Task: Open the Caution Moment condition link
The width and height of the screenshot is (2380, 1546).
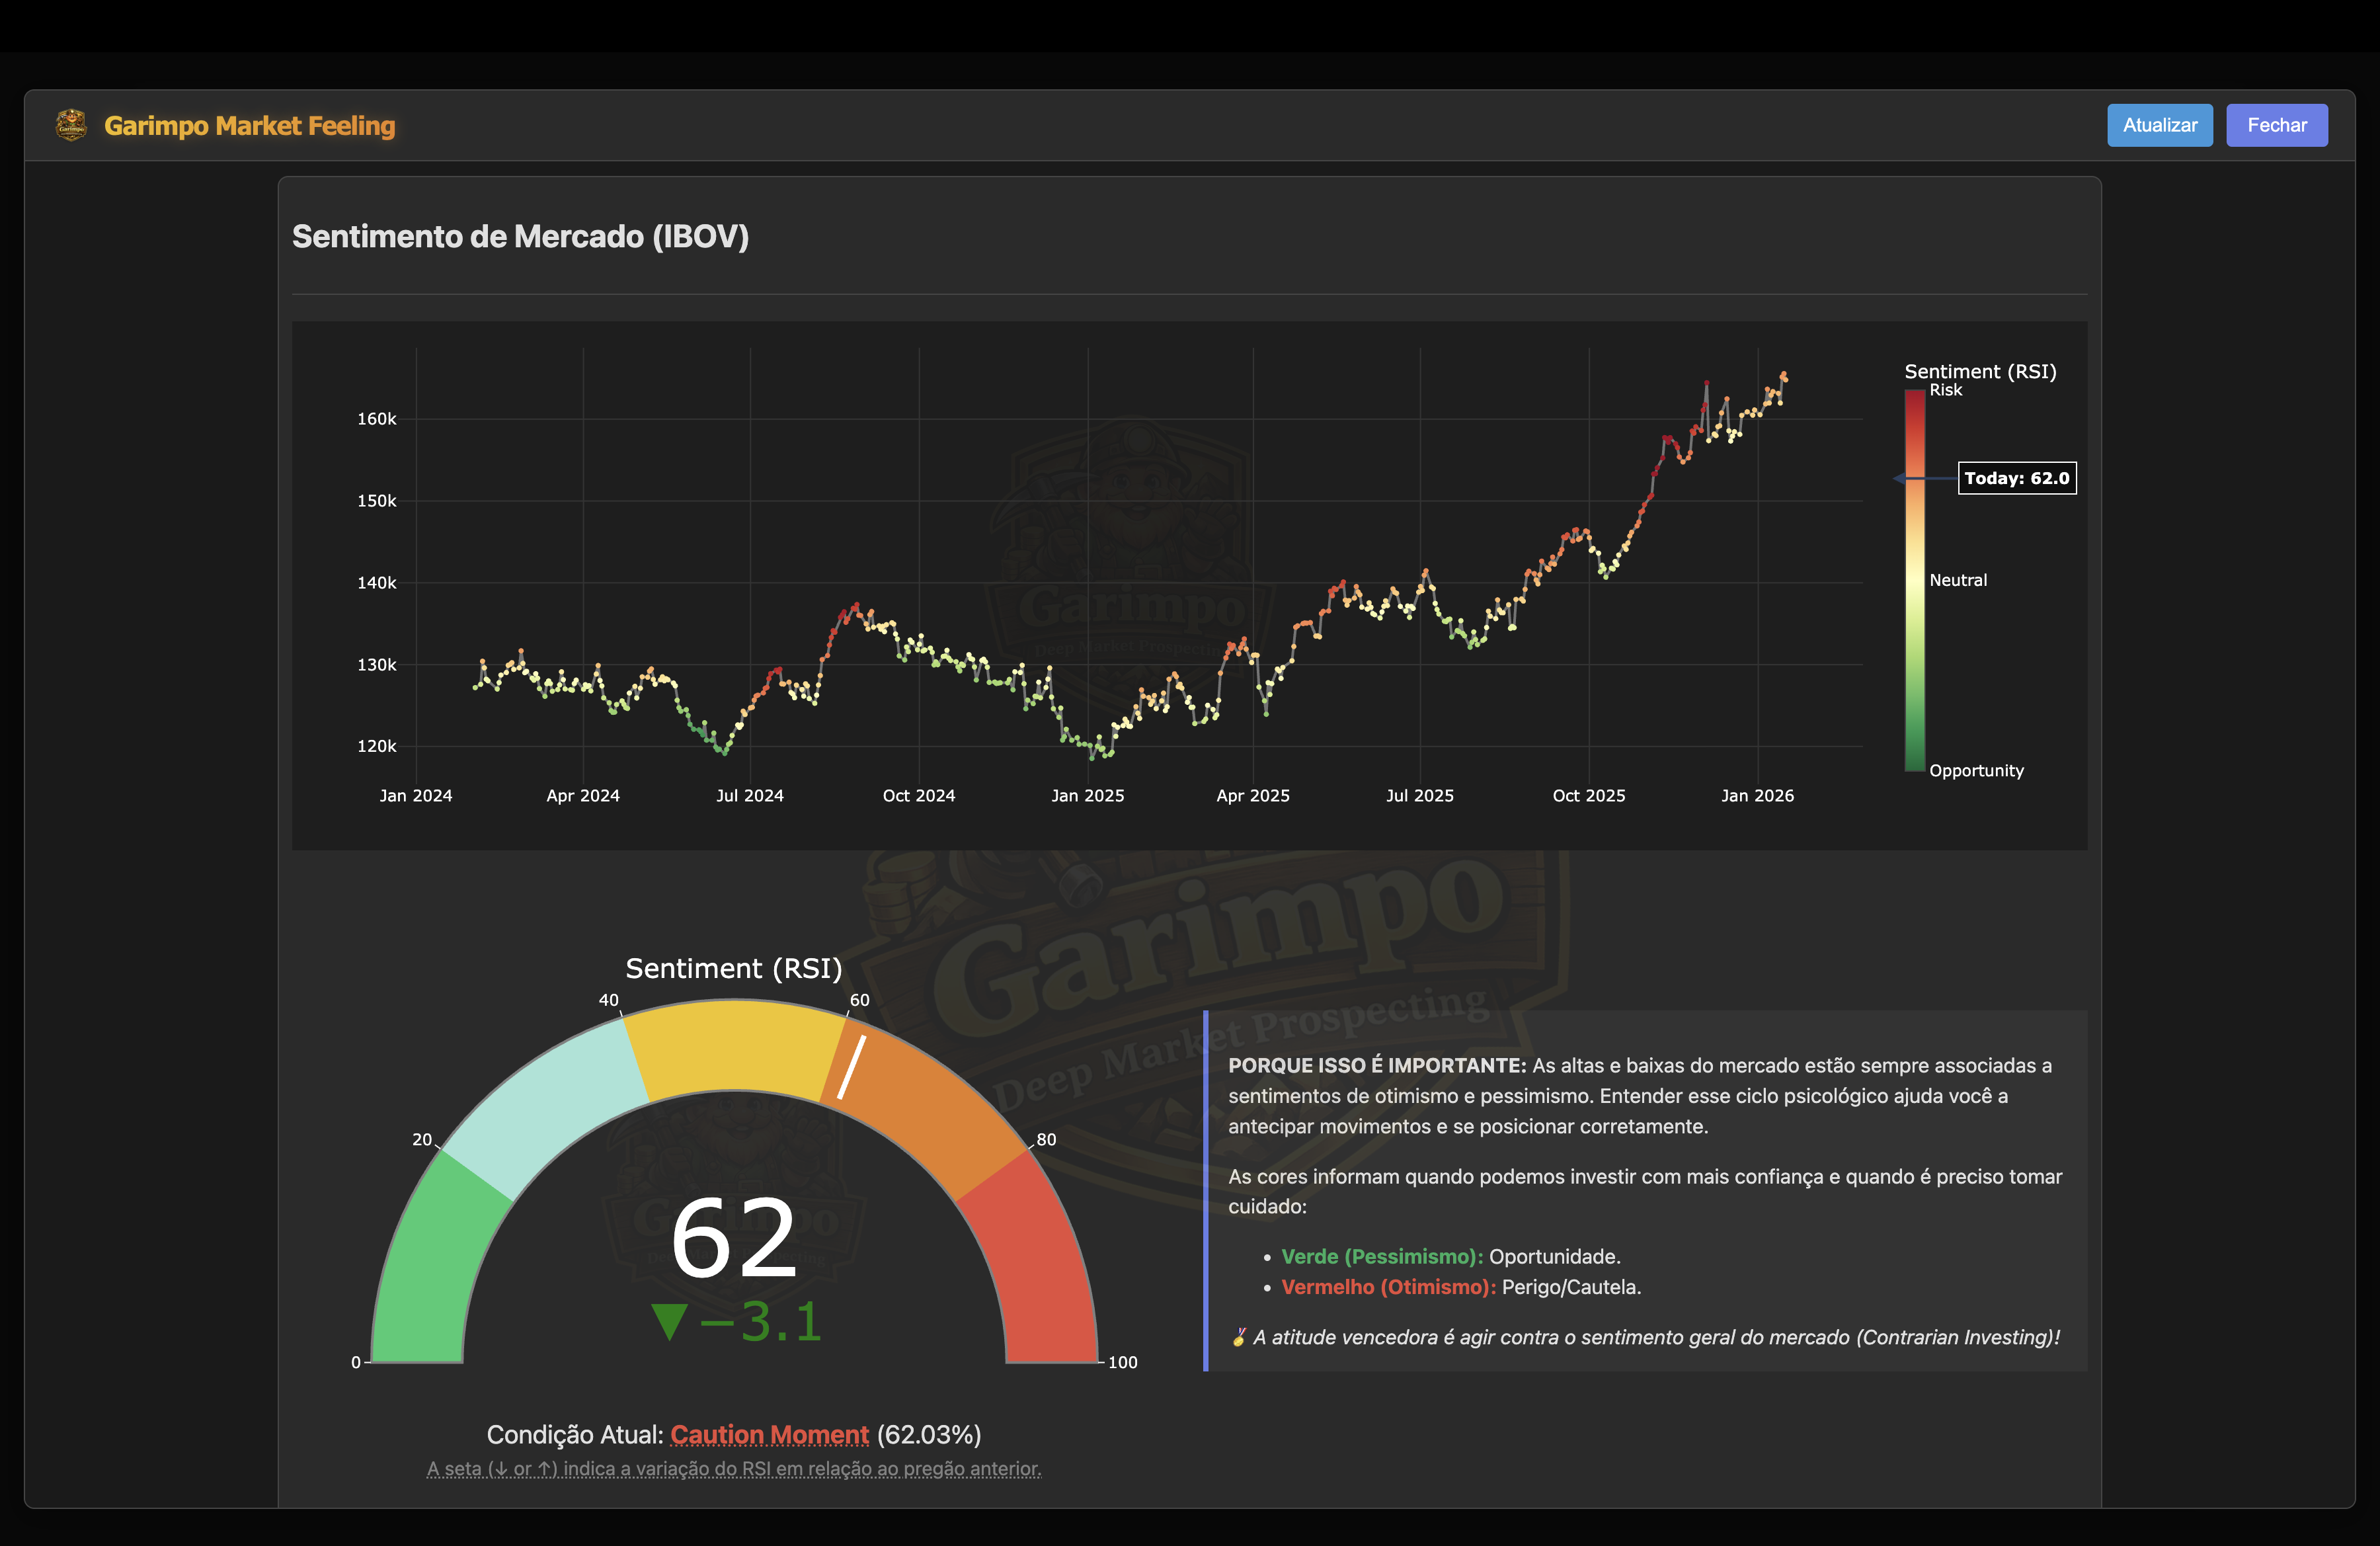Action: tap(768, 1434)
